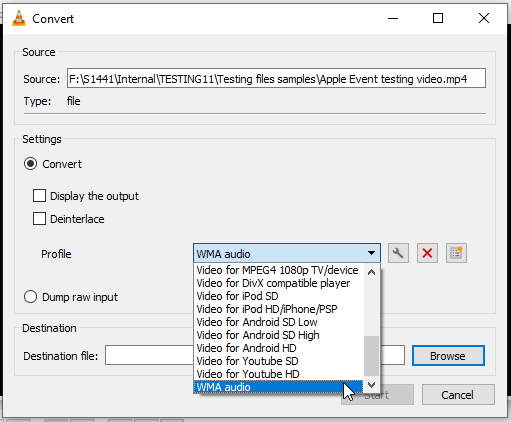Choose Video for MPEG4 1080p TV/device
Image resolution: width=511 pixels, height=422 pixels.
click(x=278, y=270)
